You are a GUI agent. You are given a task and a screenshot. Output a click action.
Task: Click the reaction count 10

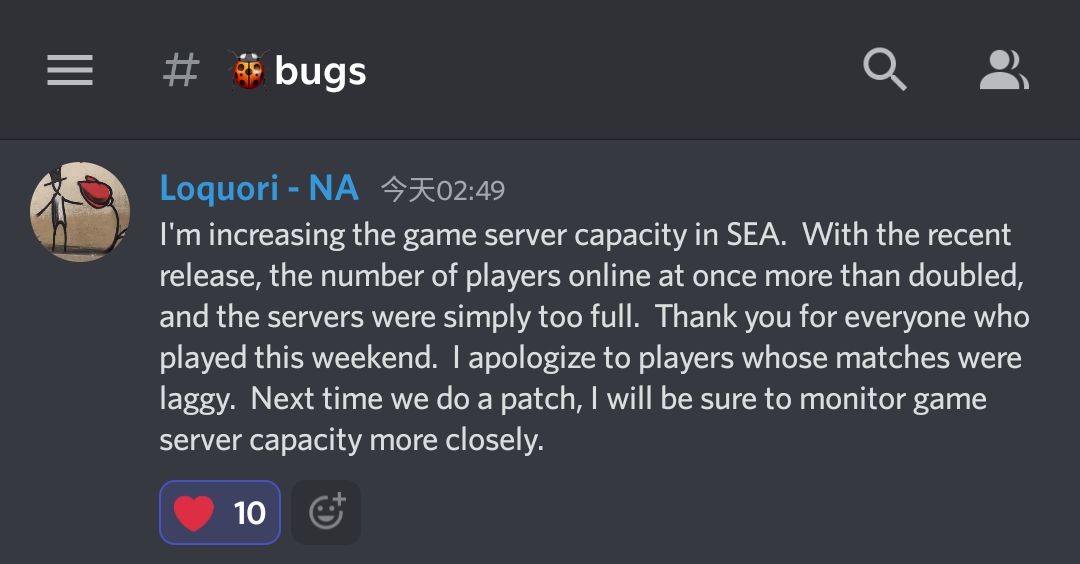tap(249, 514)
